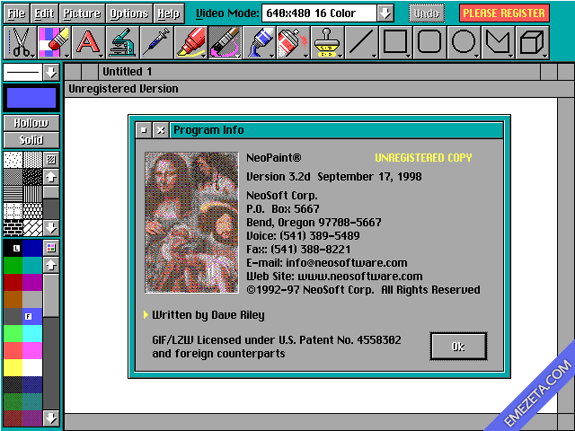Image resolution: width=575 pixels, height=431 pixels.
Task: Open the Options menu
Action: click(x=129, y=14)
